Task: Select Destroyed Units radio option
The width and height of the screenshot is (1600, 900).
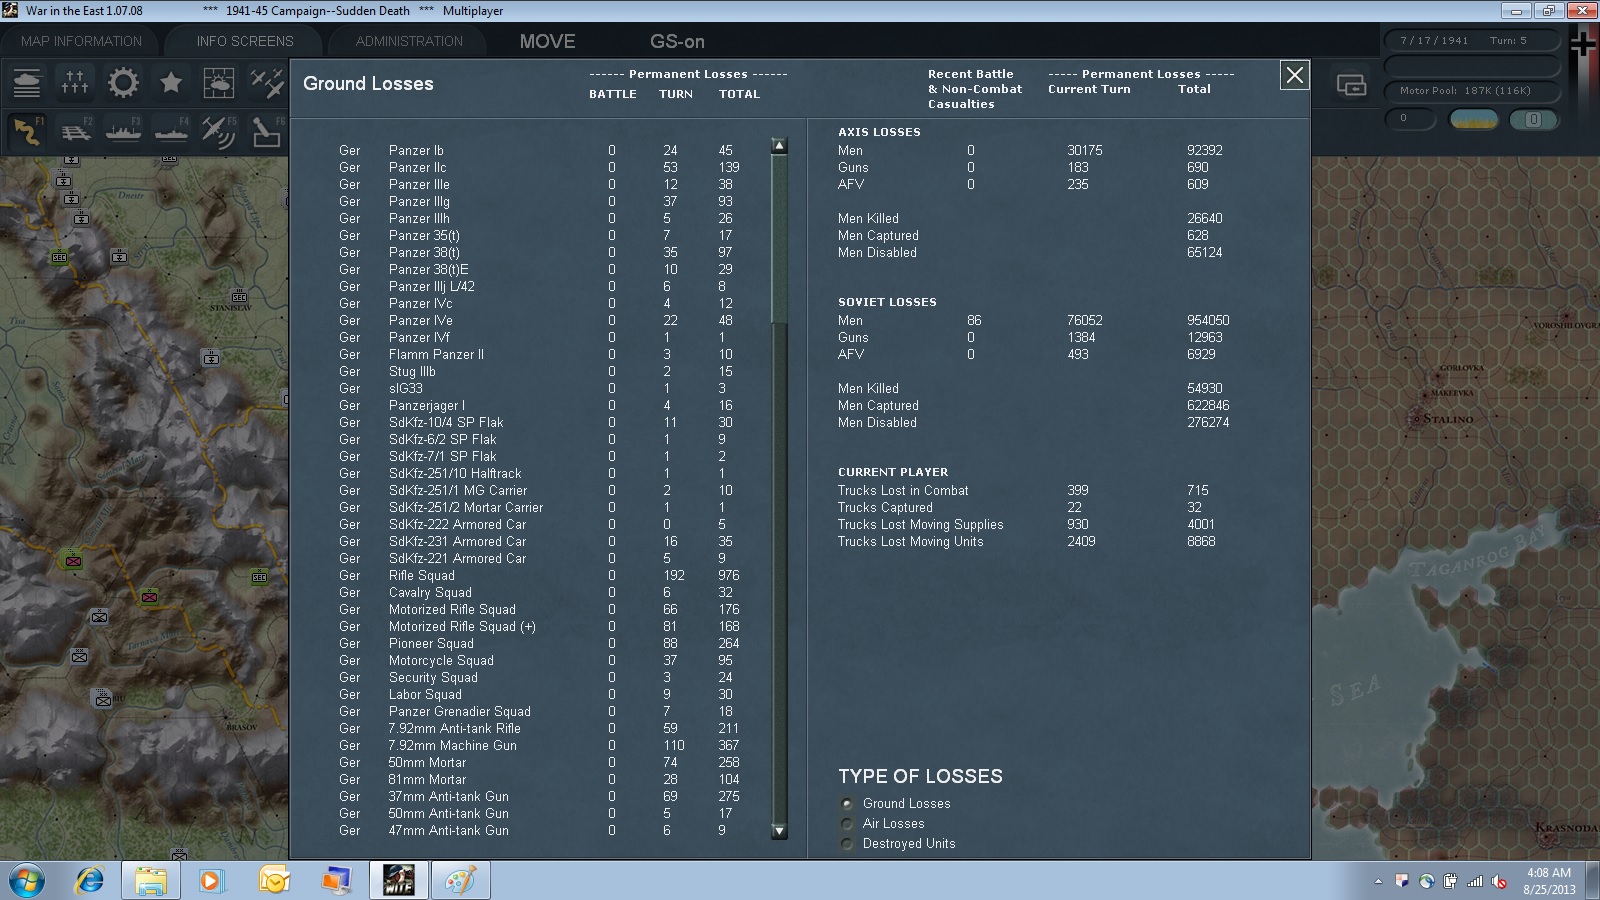Action: pos(848,843)
